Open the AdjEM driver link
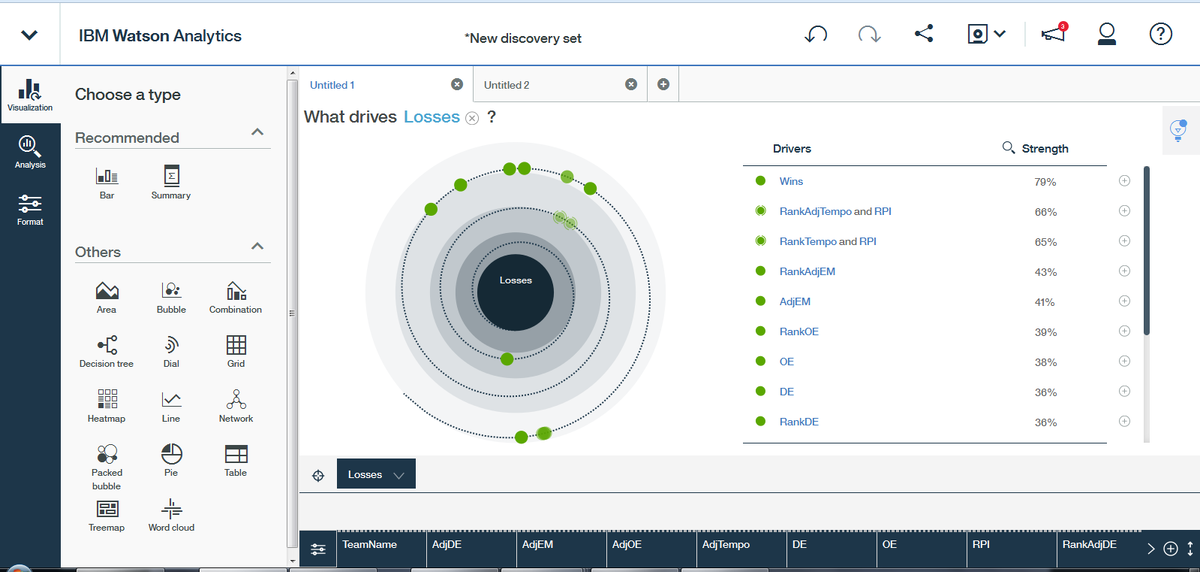 coord(793,301)
